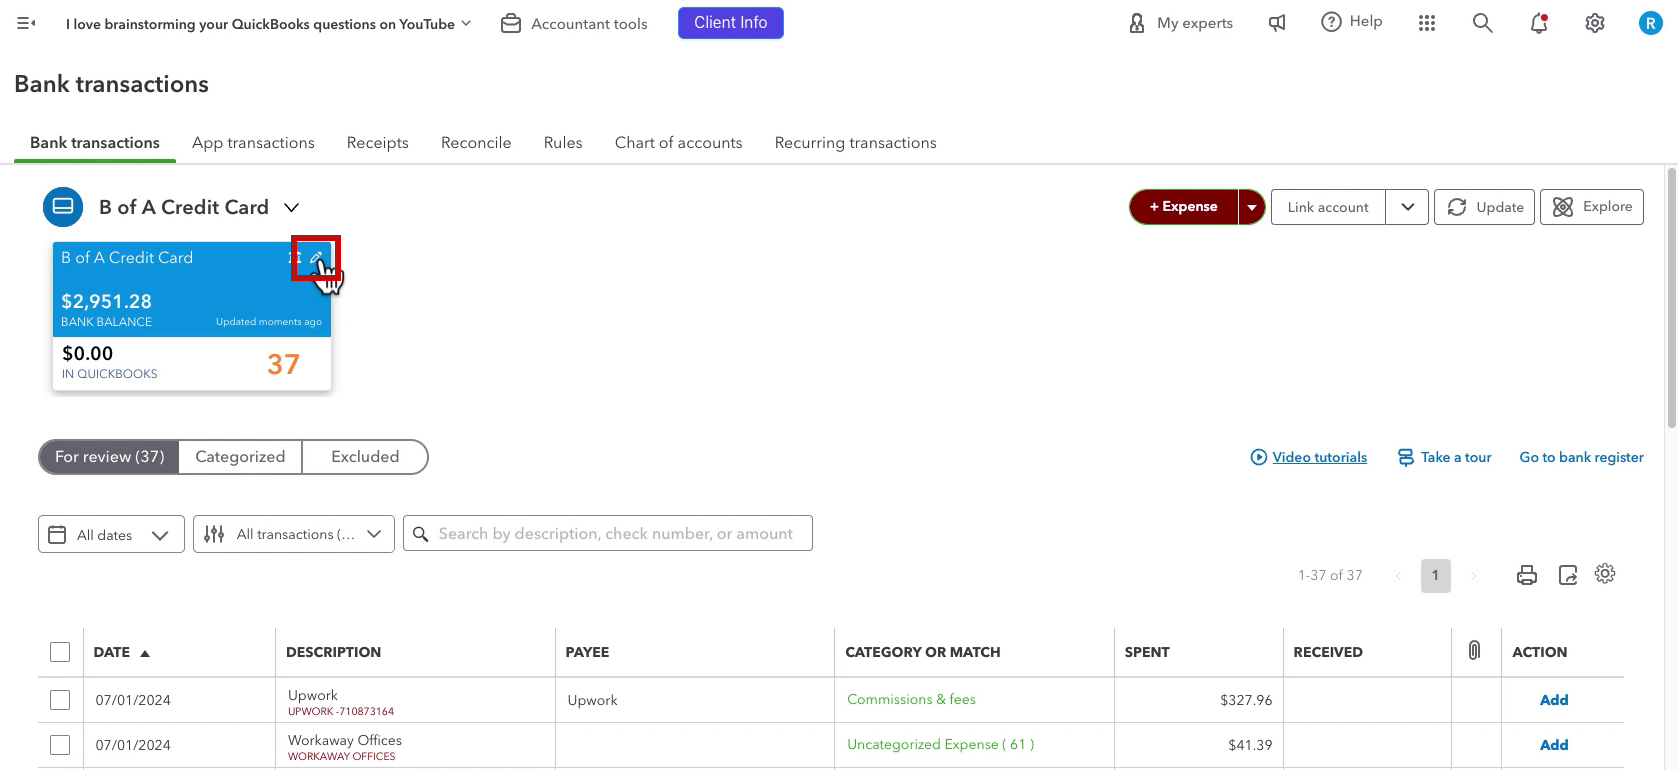Toggle the select-all transactions checkbox
The image size is (1678, 770).
[x=60, y=652]
